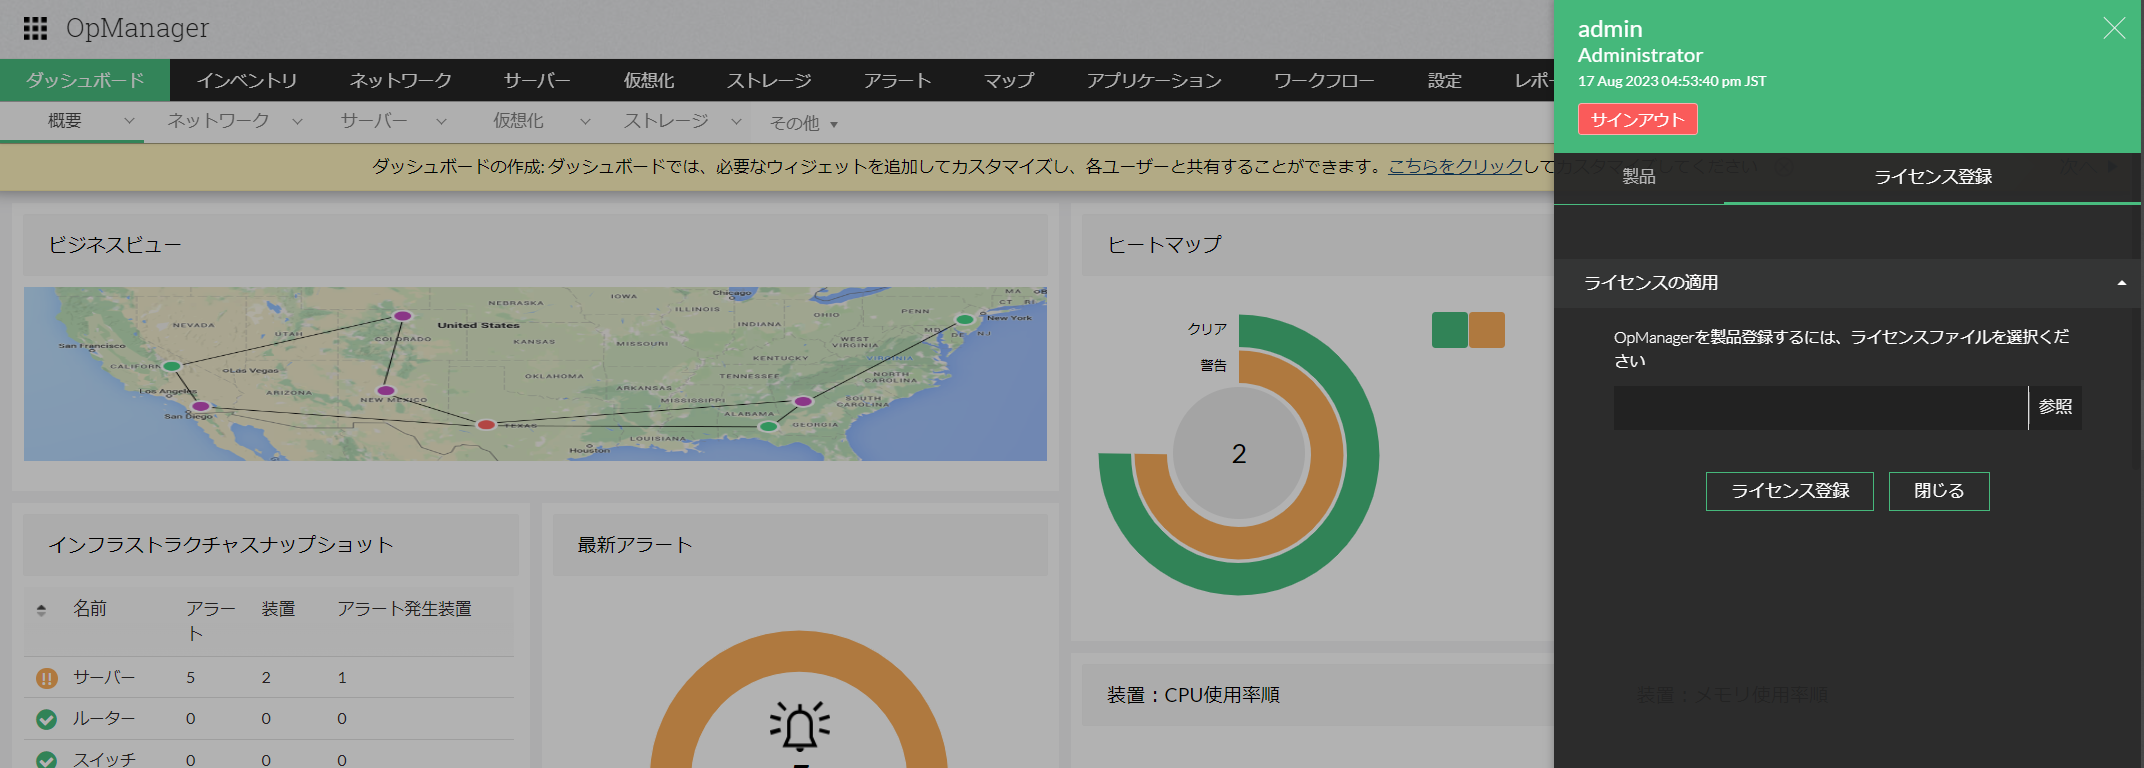Screen dimensions: 2144x768
Task: Expand the 概要 dropdown chevron
Action: (x=129, y=121)
